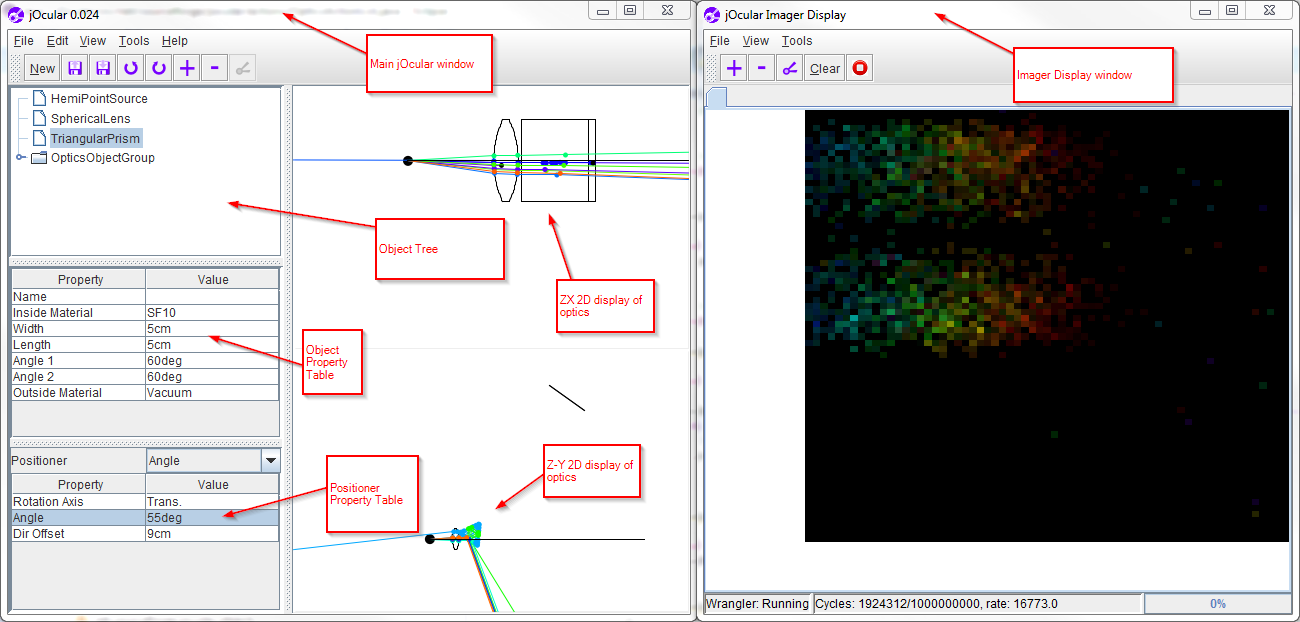Image resolution: width=1300 pixels, height=622 pixels.
Task: Open the Positioner dropdown showing Angle
Action: point(270,461)
